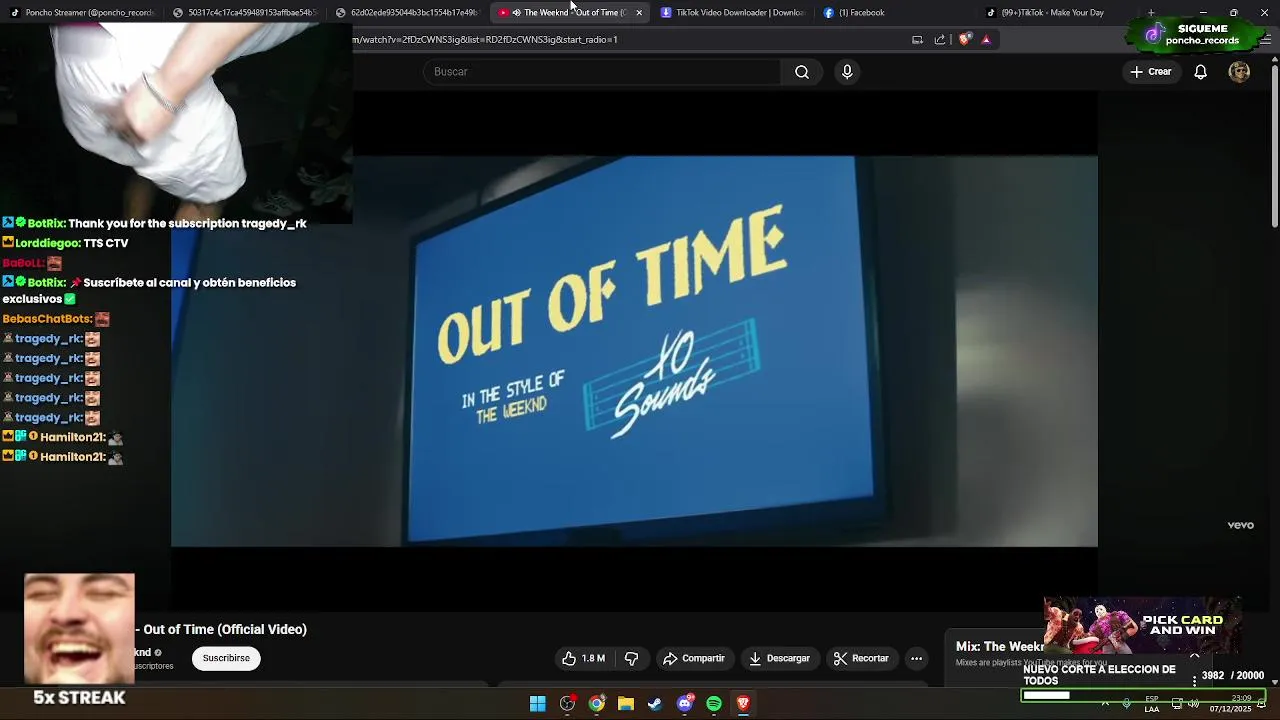Open Google Chrome from the taskbar

[597, 704]
